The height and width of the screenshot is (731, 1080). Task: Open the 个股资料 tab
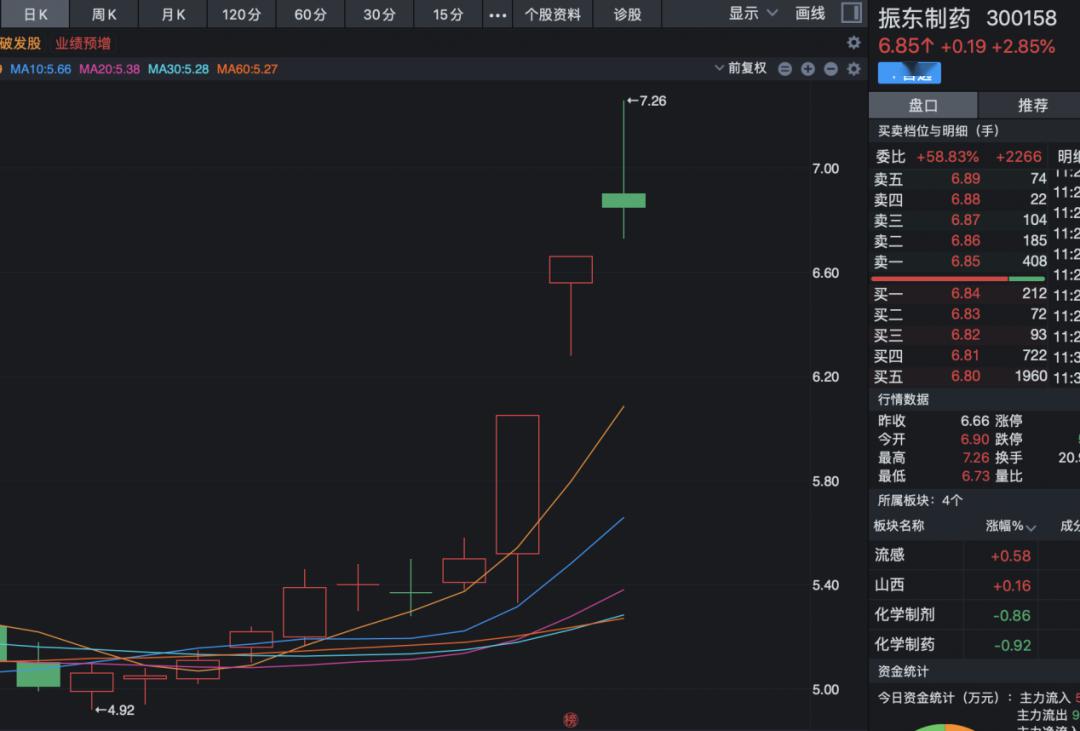(552, 14)
